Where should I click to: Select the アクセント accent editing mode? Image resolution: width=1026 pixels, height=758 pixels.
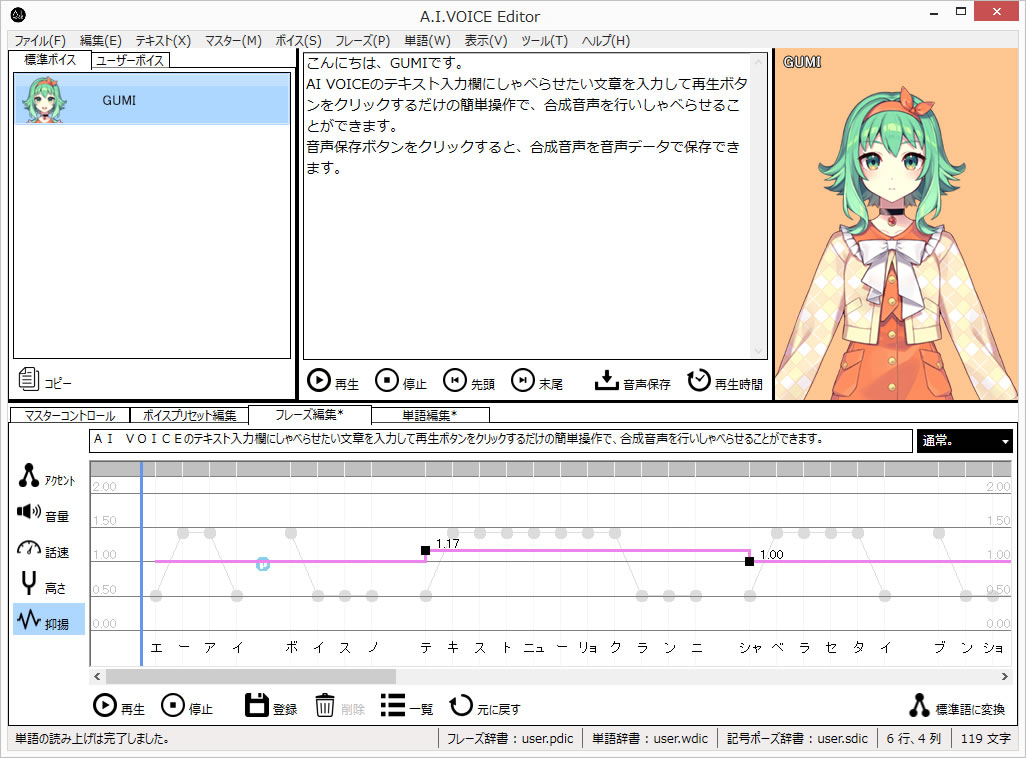(x=47, y=477)
